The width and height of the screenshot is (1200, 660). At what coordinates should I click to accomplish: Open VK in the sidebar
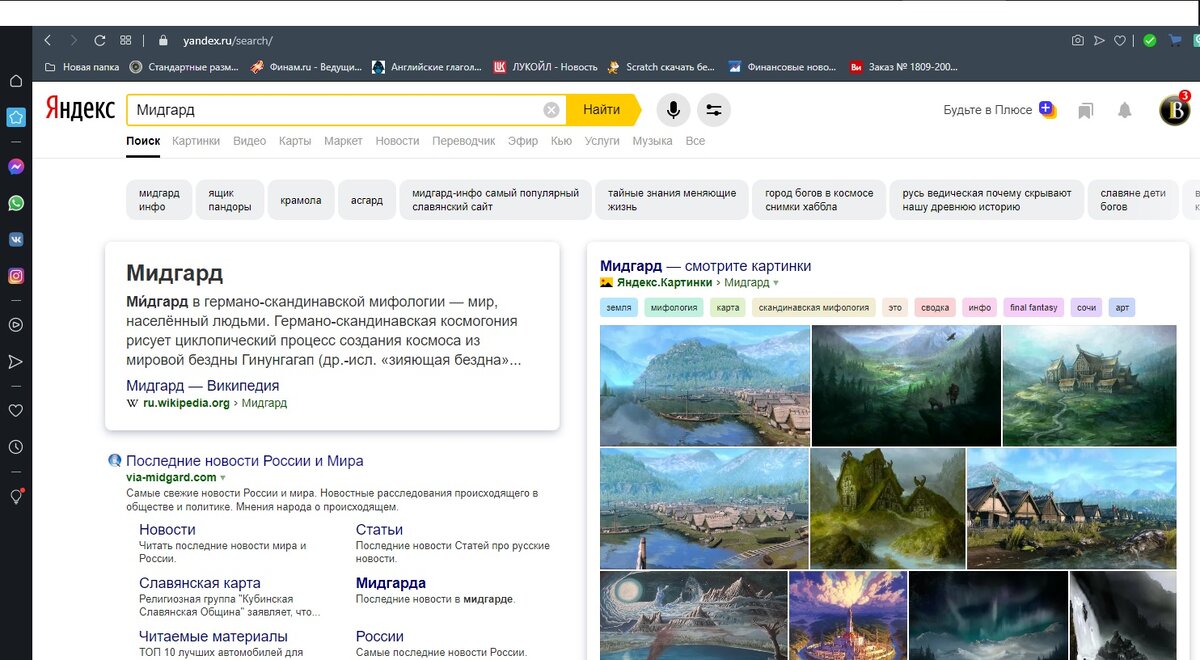pos(16,240)
